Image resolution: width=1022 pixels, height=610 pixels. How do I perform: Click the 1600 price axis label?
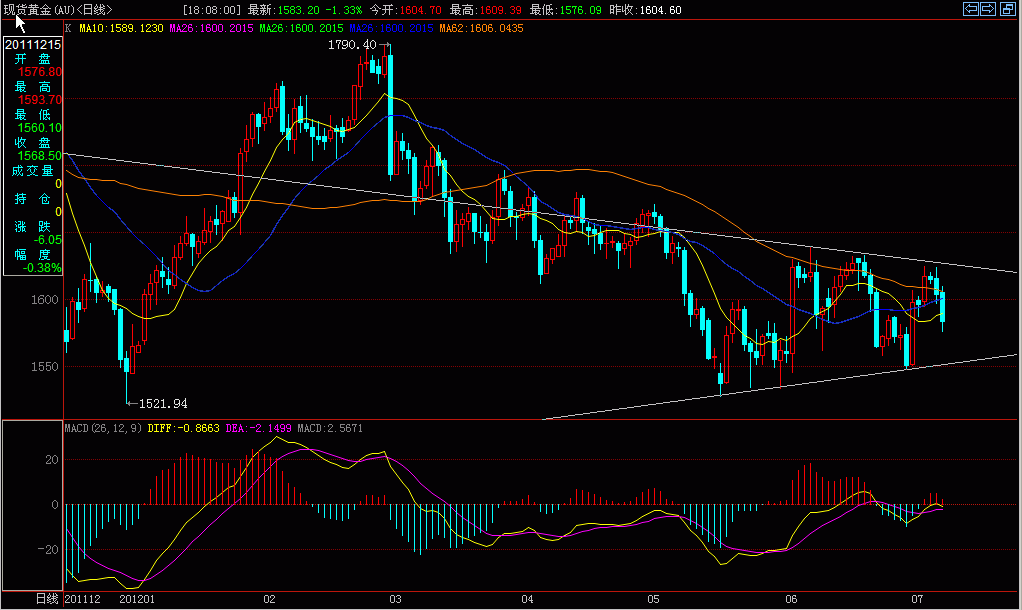(x=44, y=300)
